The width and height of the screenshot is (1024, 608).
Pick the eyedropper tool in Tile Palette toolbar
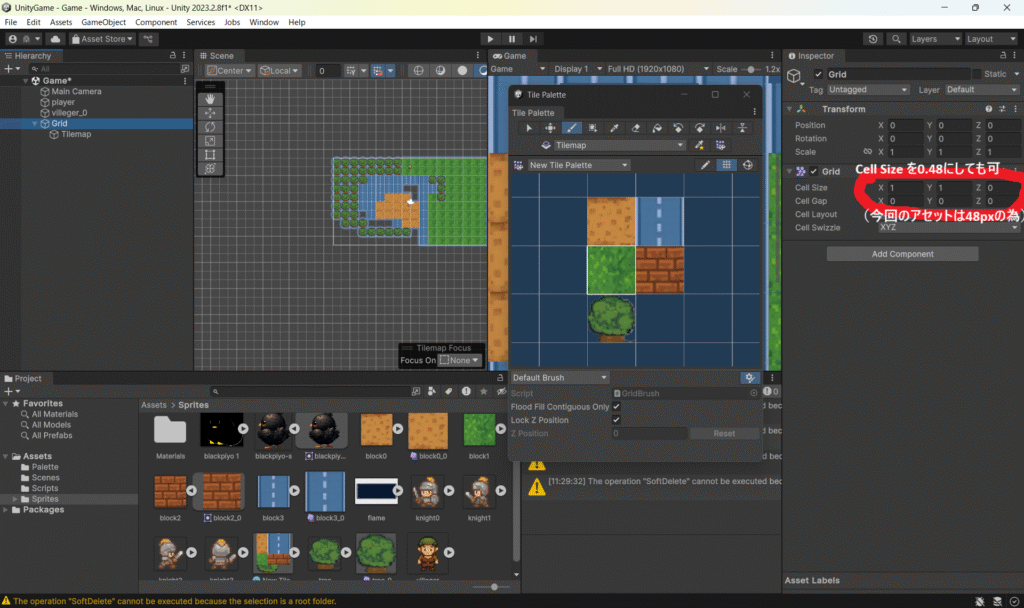click(x=614, y=128)
